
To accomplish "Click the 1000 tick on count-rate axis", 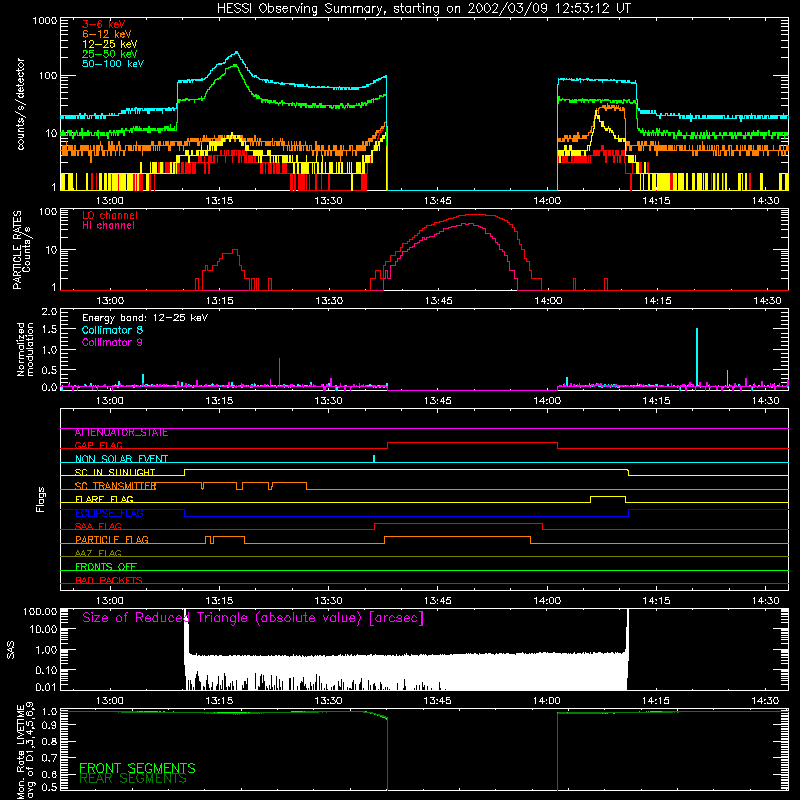I will tap(45, 21).
